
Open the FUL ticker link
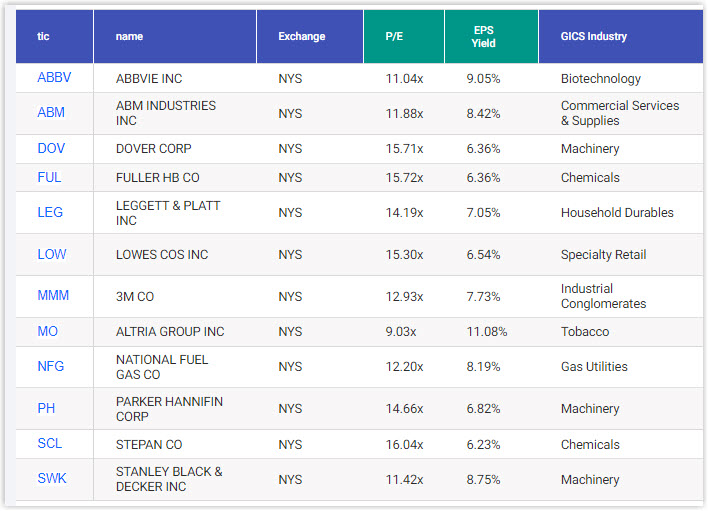[x=50, y=177]
